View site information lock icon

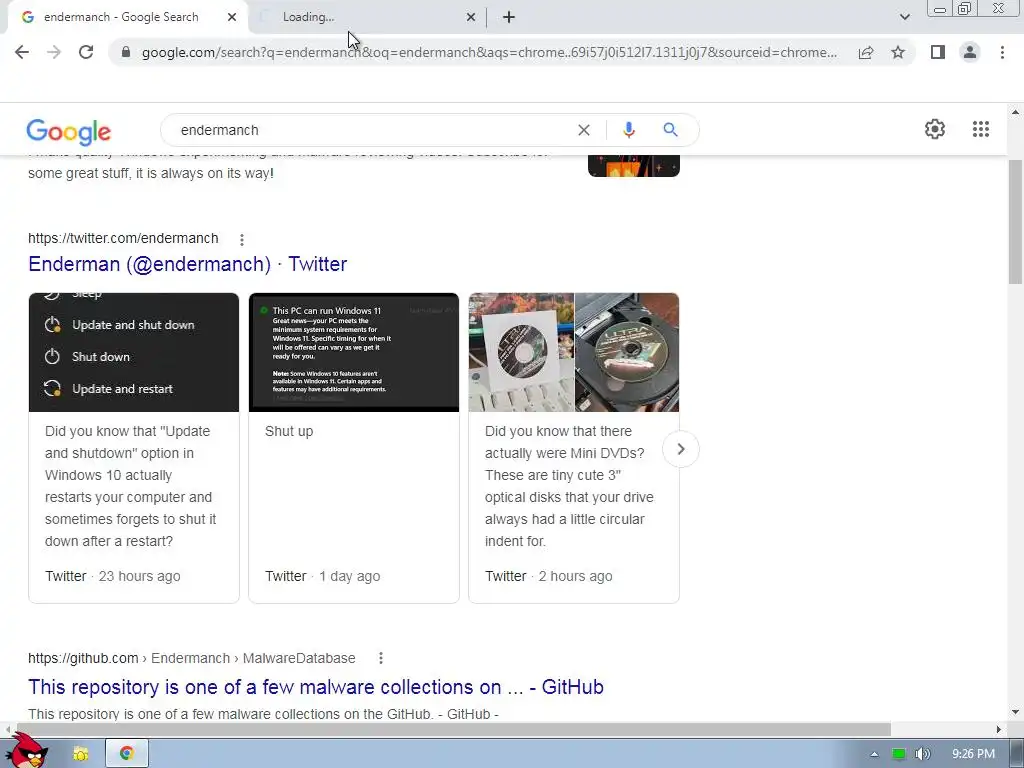coord(126,52)
